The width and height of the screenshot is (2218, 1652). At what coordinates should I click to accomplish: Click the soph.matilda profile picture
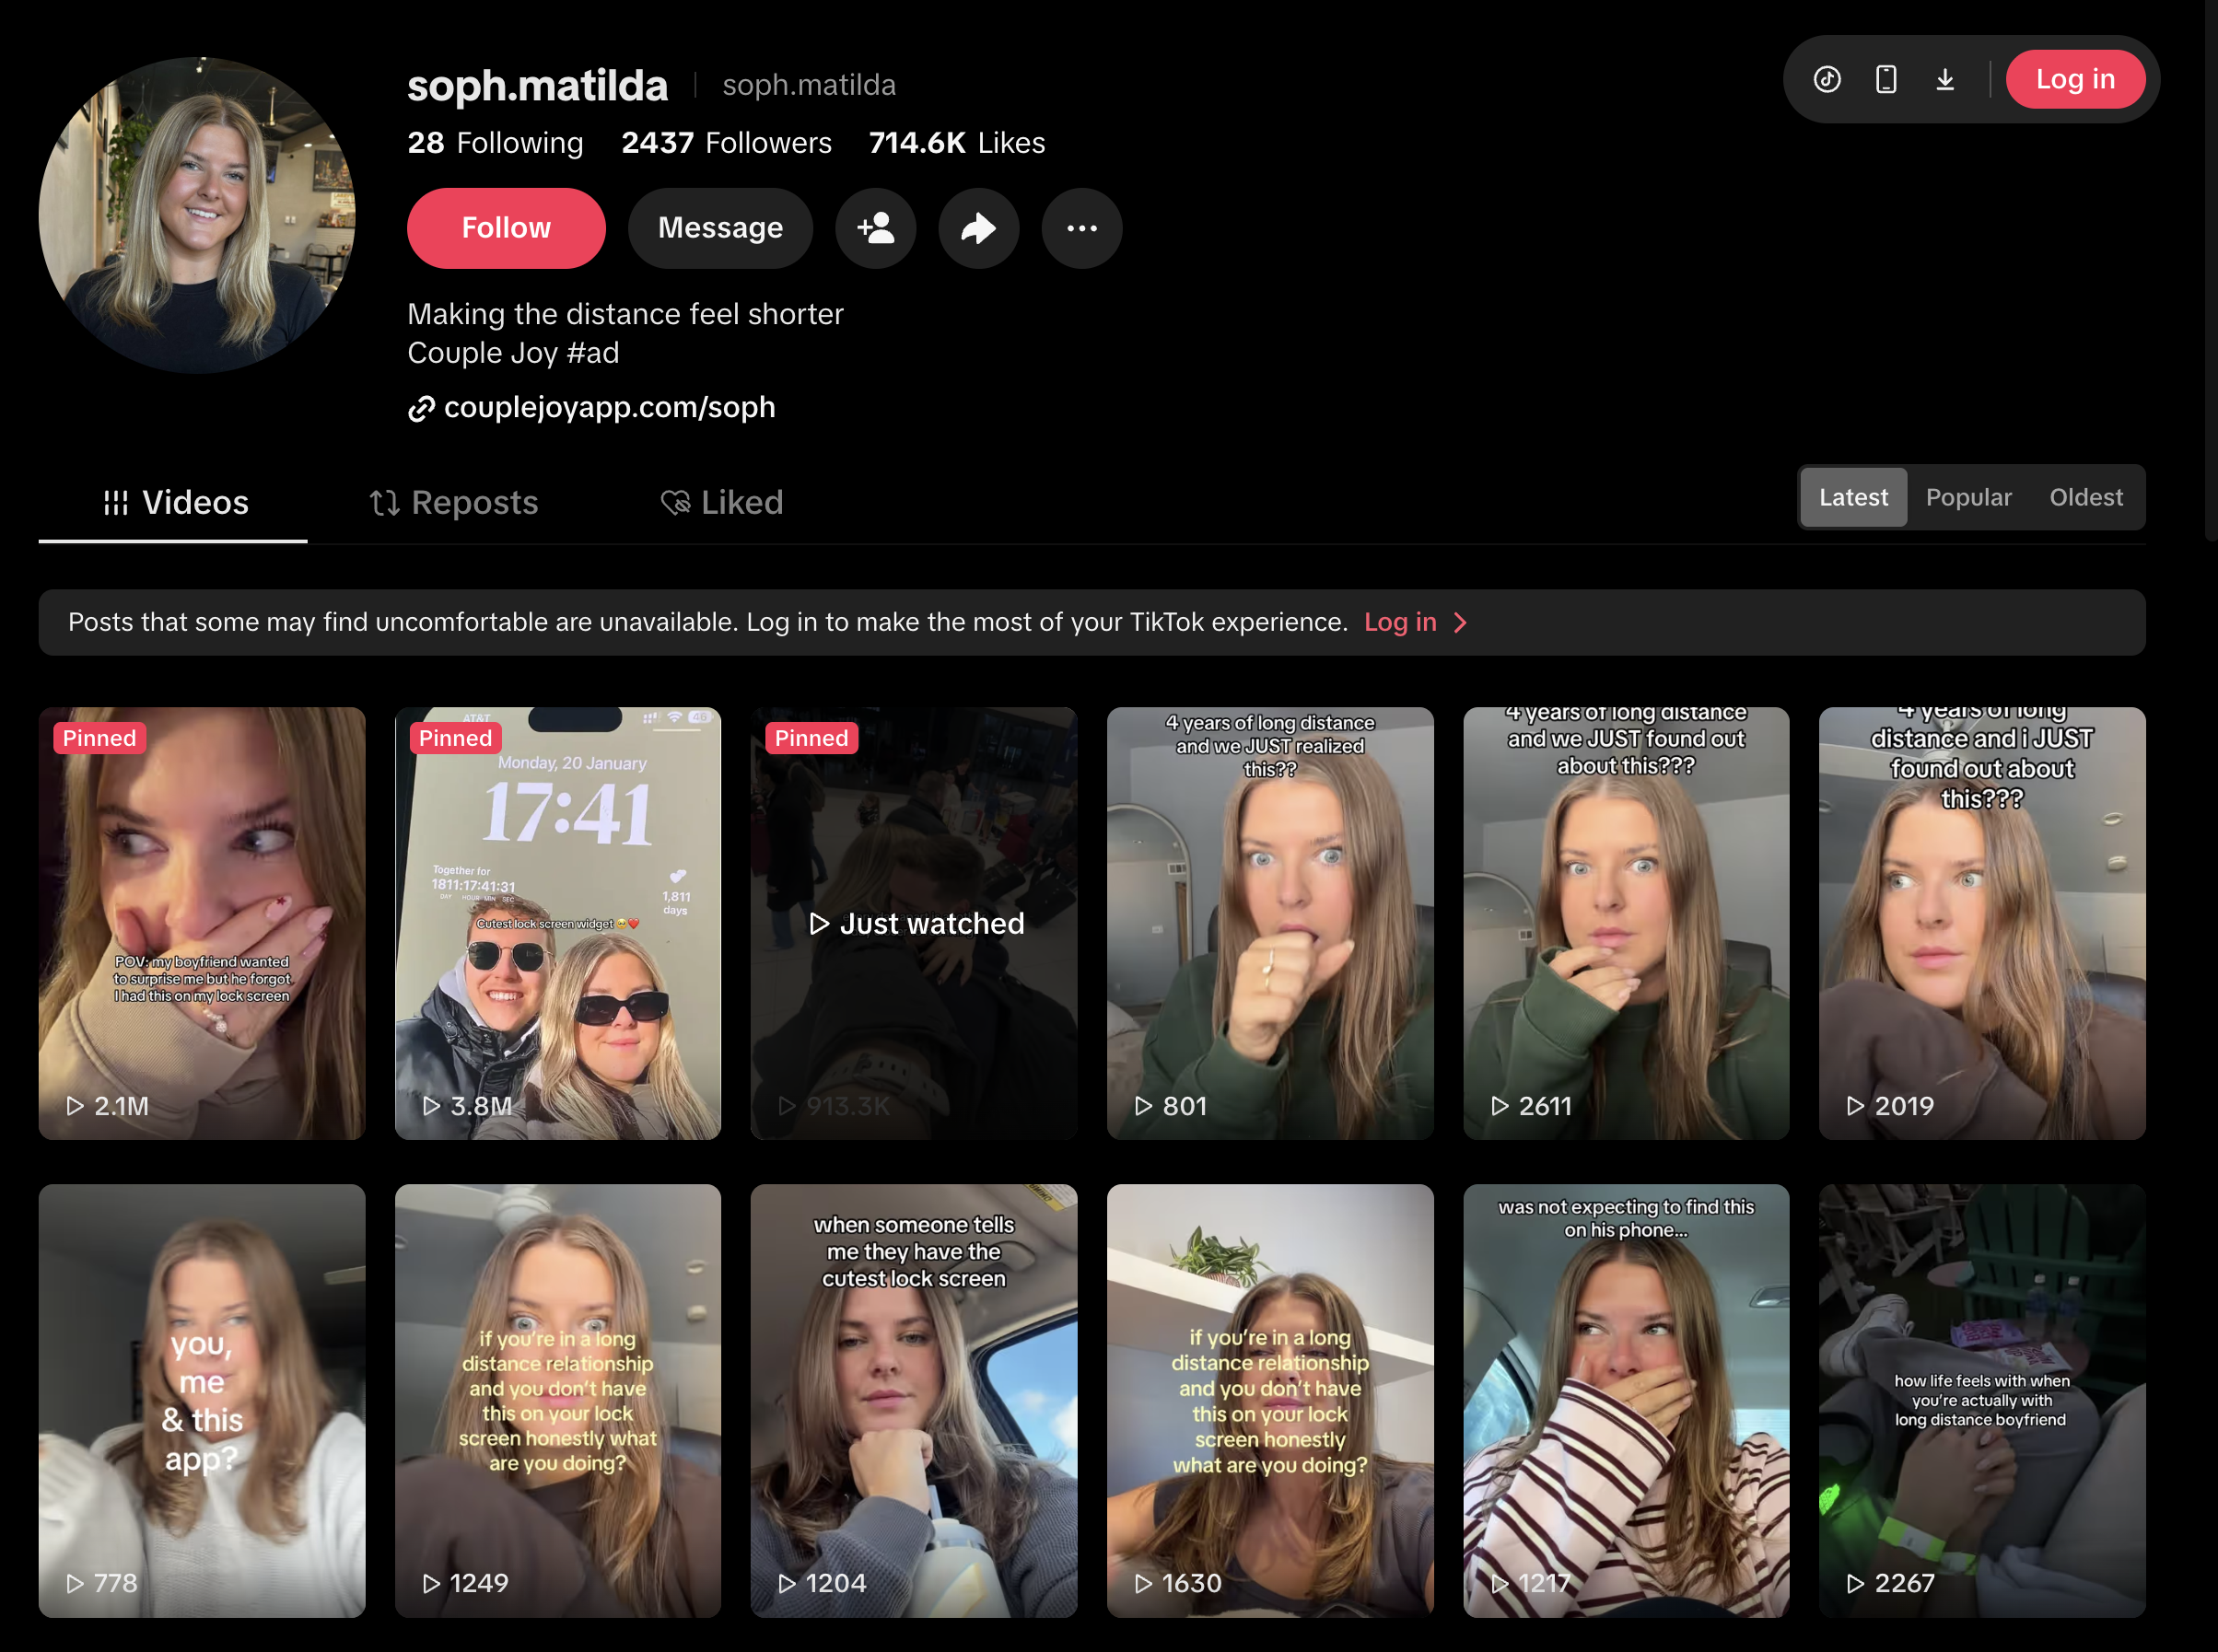[x=197, y=215]
